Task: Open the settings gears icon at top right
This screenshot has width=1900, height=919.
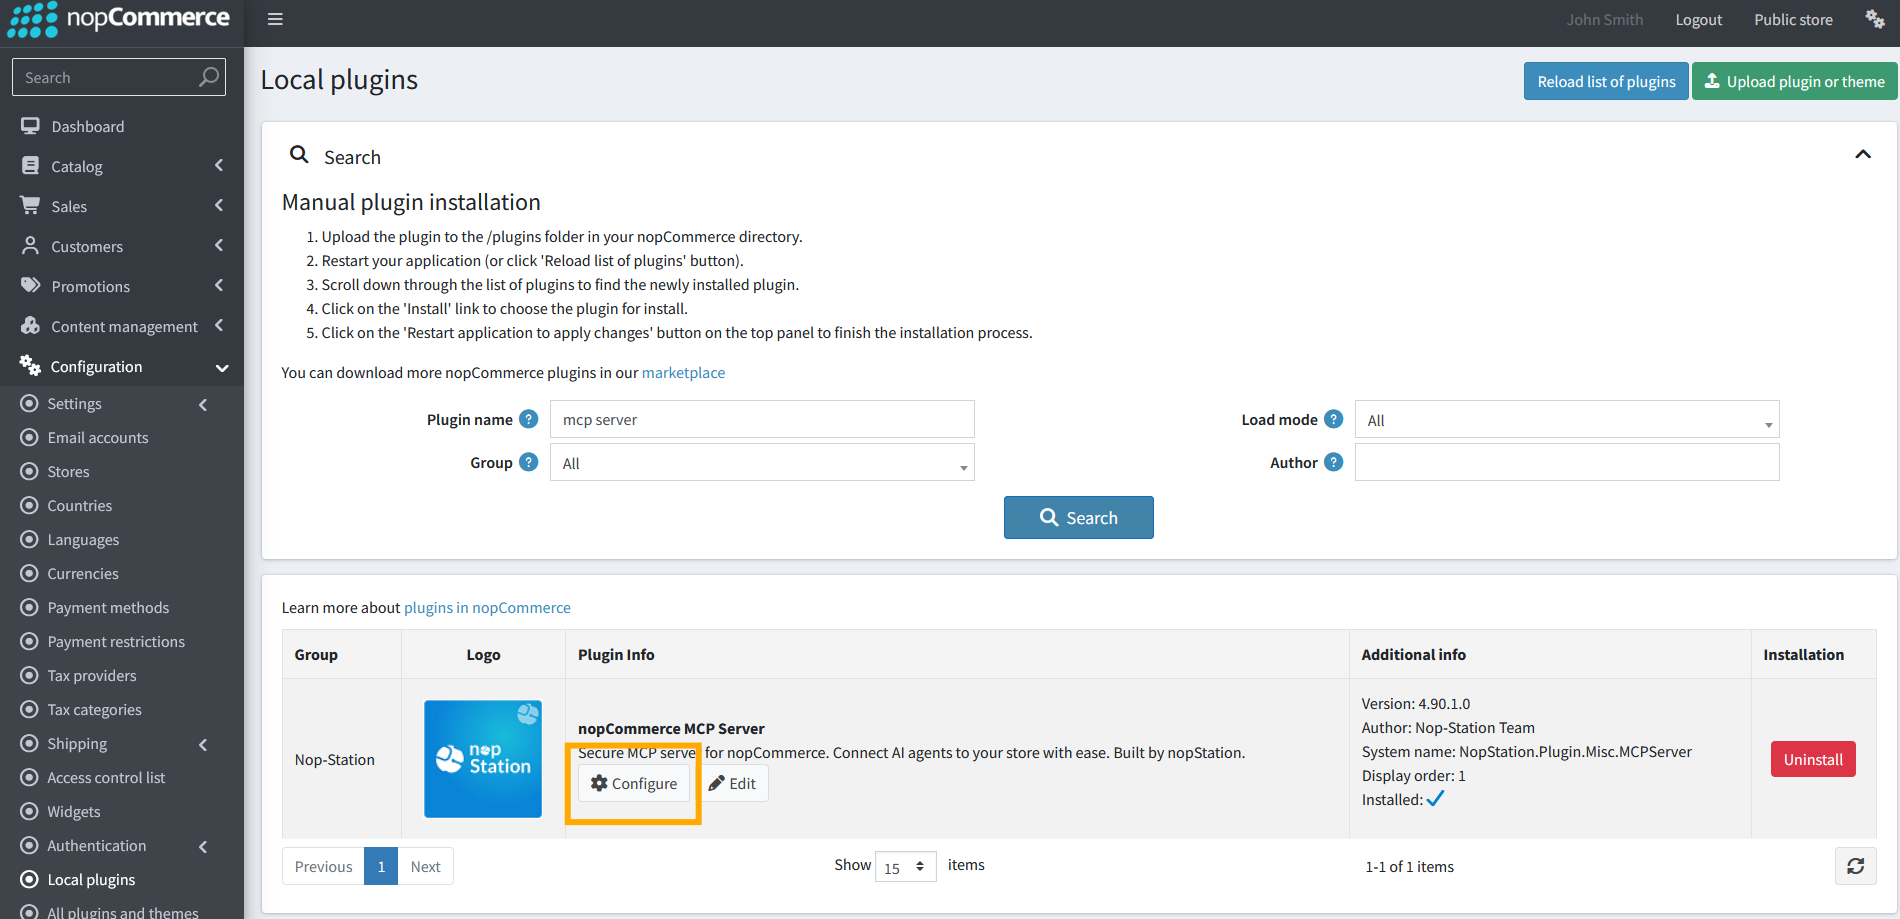Action: coord(1875,19)
